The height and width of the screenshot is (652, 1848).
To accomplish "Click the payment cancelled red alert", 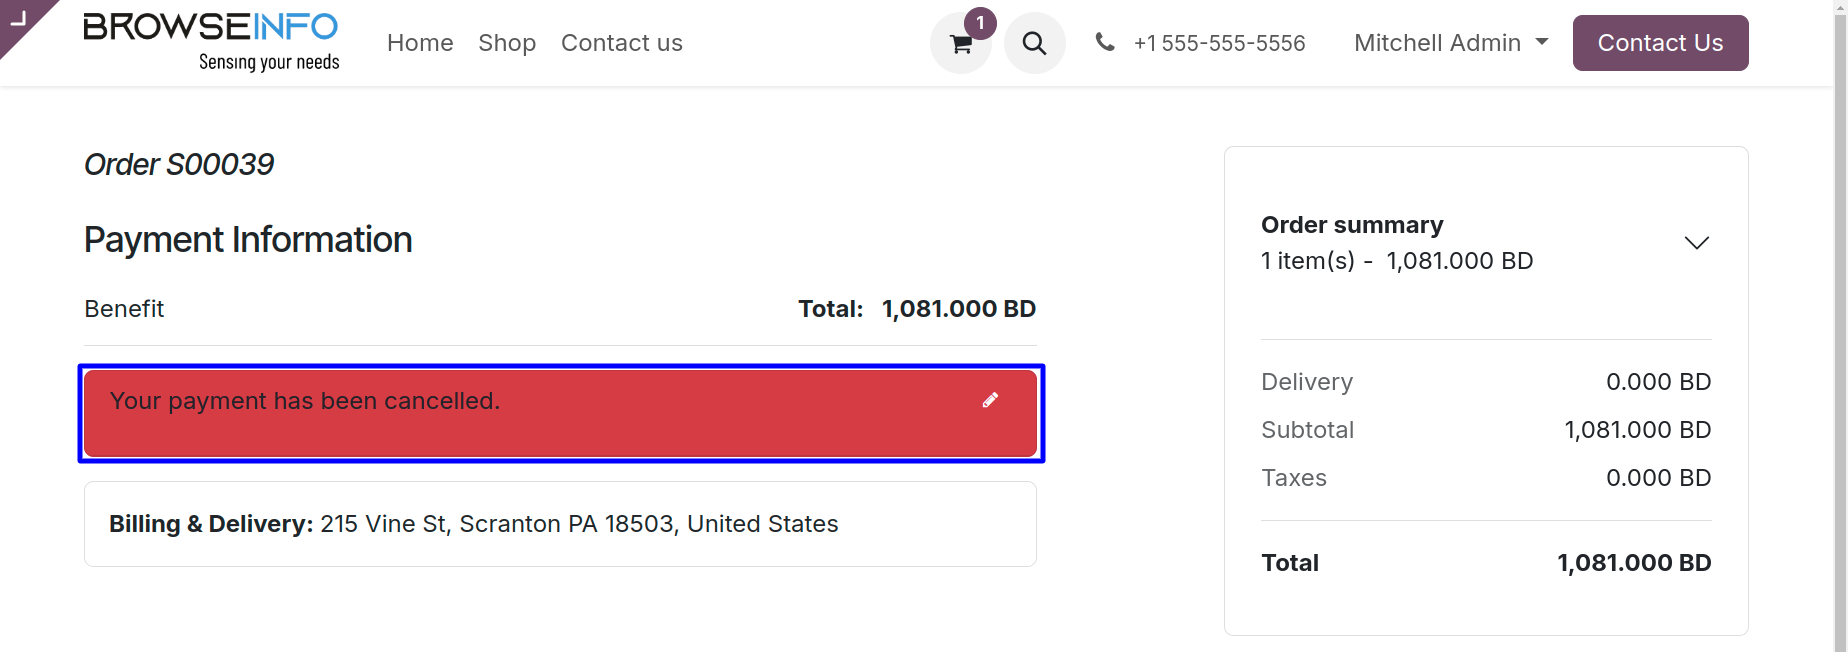I will (560, 413).
